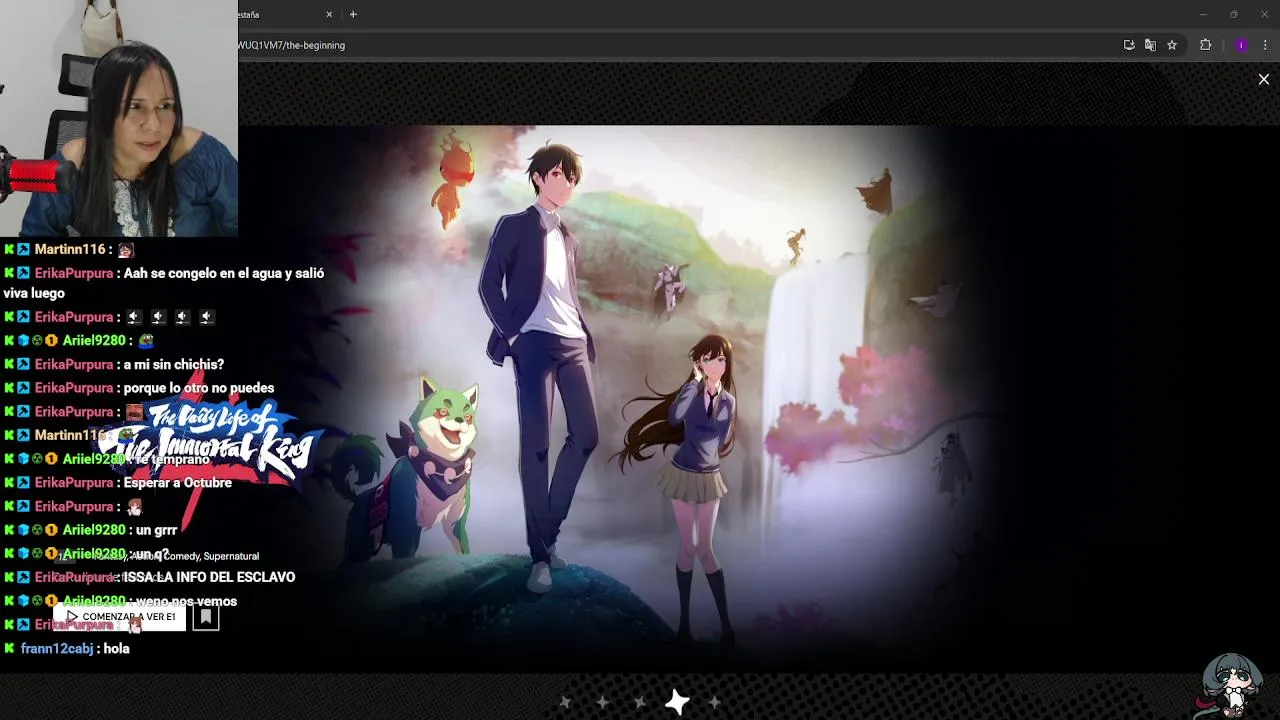Add series to watchlist with bookmark icon
The width and height of the screenshot is (1280, 720).
point(206,618)
